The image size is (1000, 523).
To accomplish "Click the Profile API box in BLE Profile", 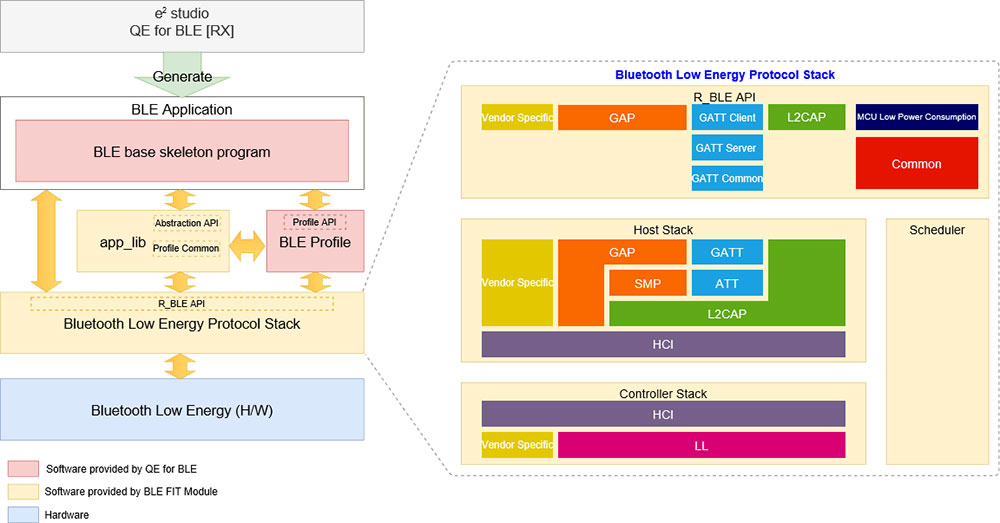I will pos(314,222).
